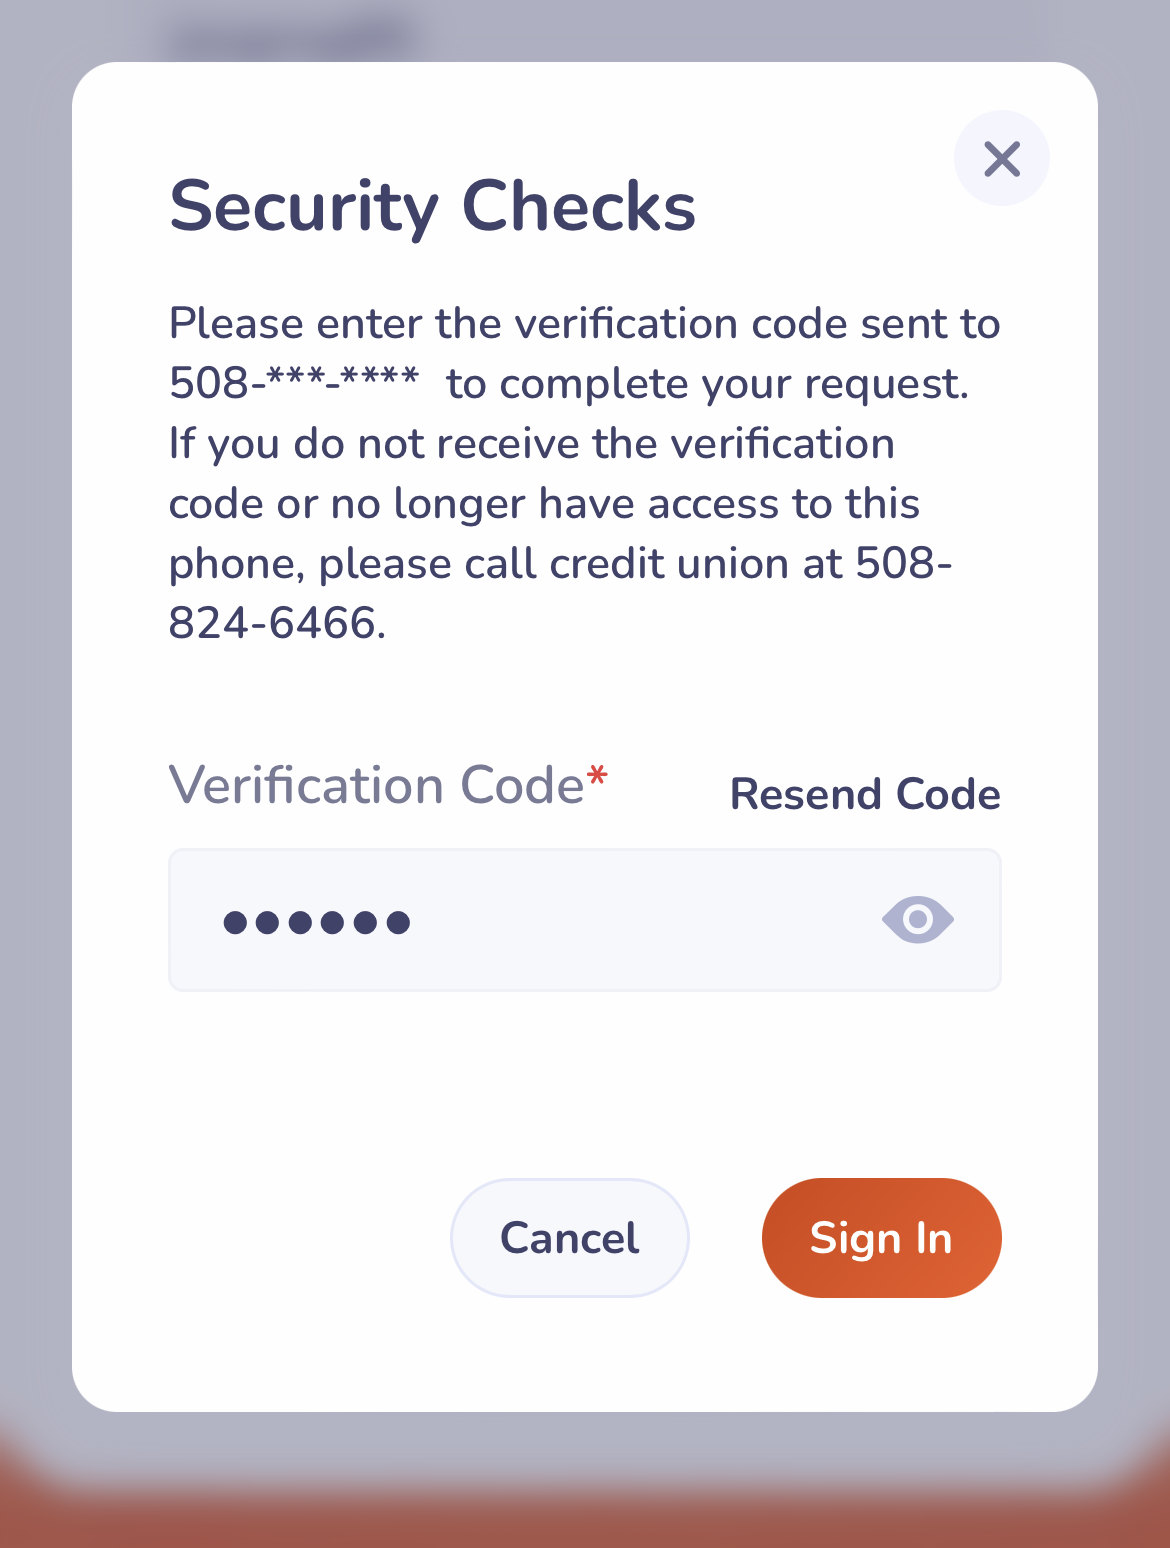Click the masked dots in the code field
1170x1548 pixels.
tap(316, 922)
